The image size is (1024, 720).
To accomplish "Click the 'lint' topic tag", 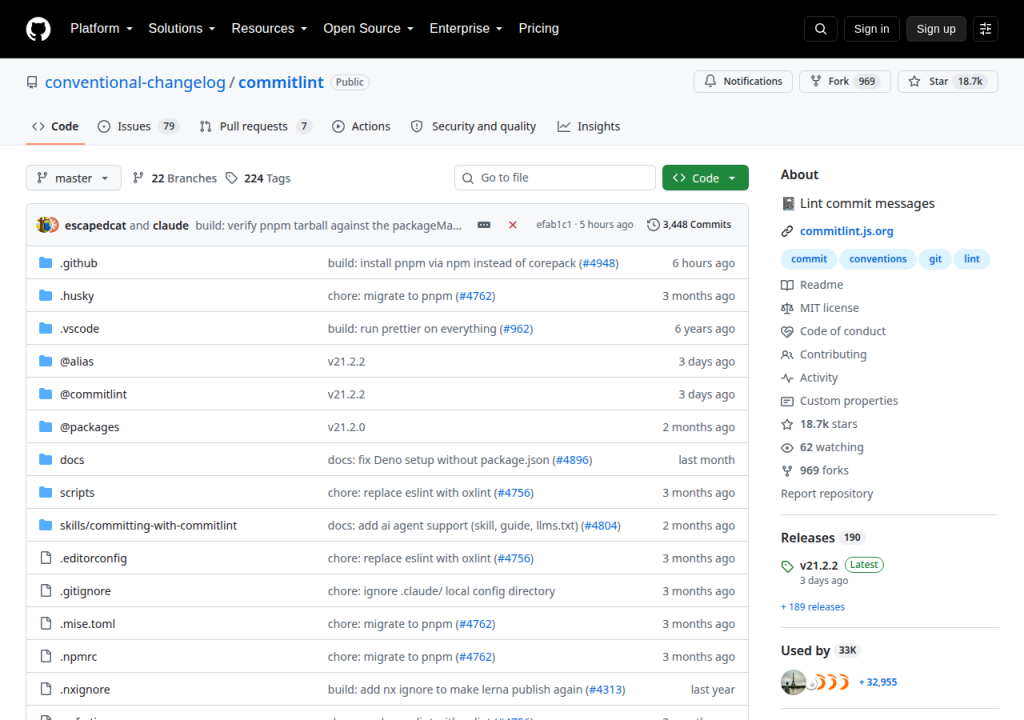I will coord(972,259).
